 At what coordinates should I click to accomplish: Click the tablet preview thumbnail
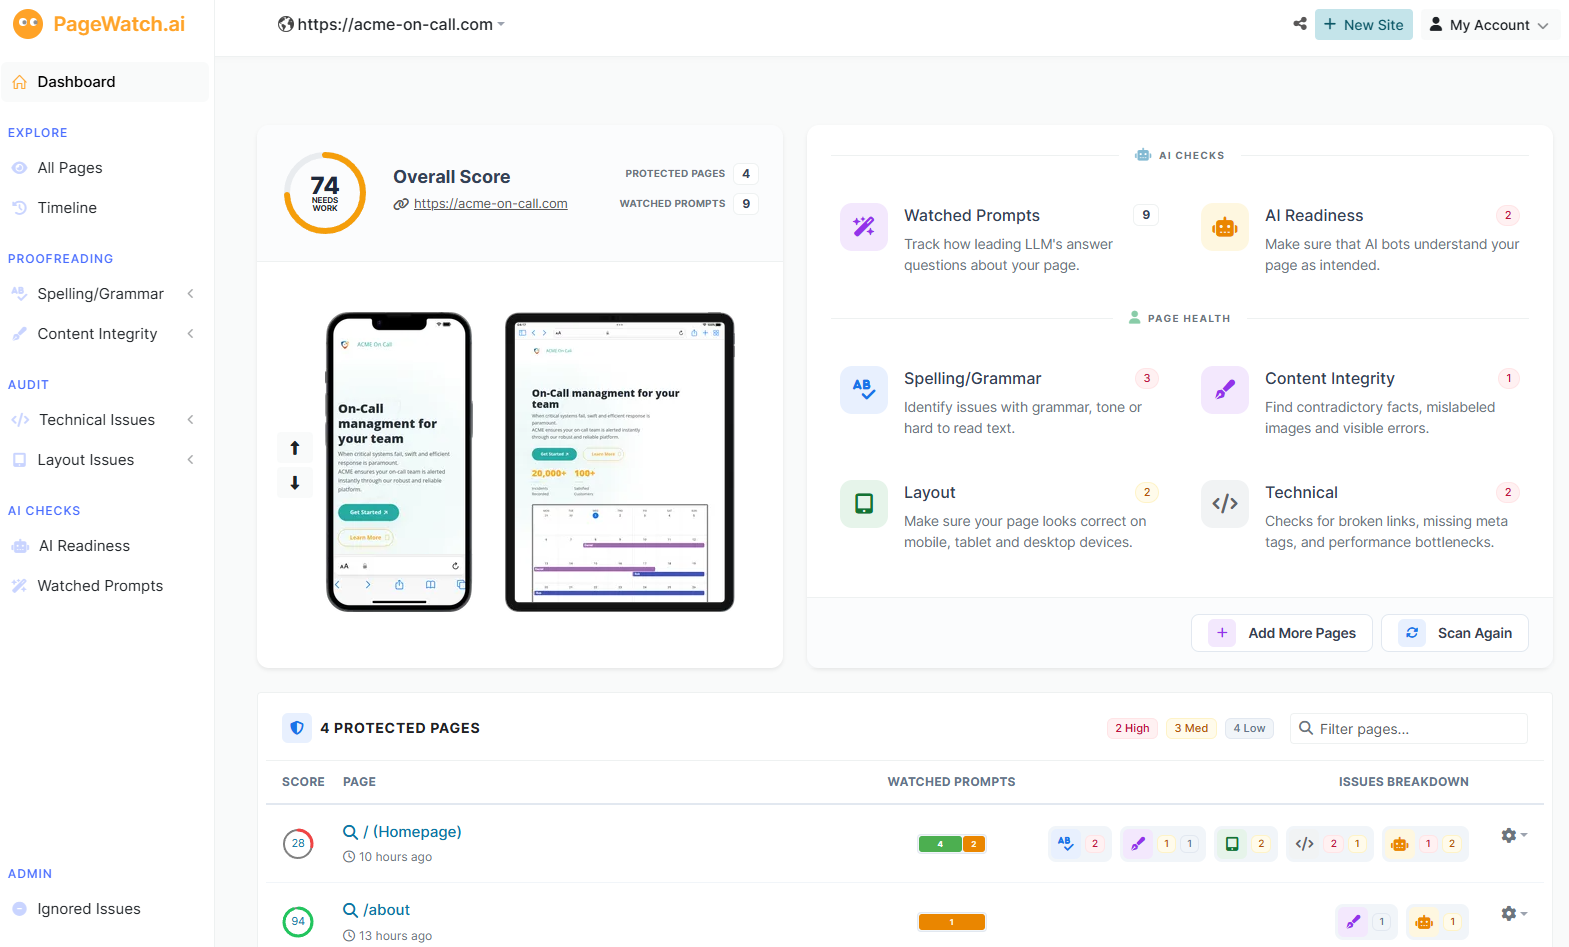click(x=620, y=462)
